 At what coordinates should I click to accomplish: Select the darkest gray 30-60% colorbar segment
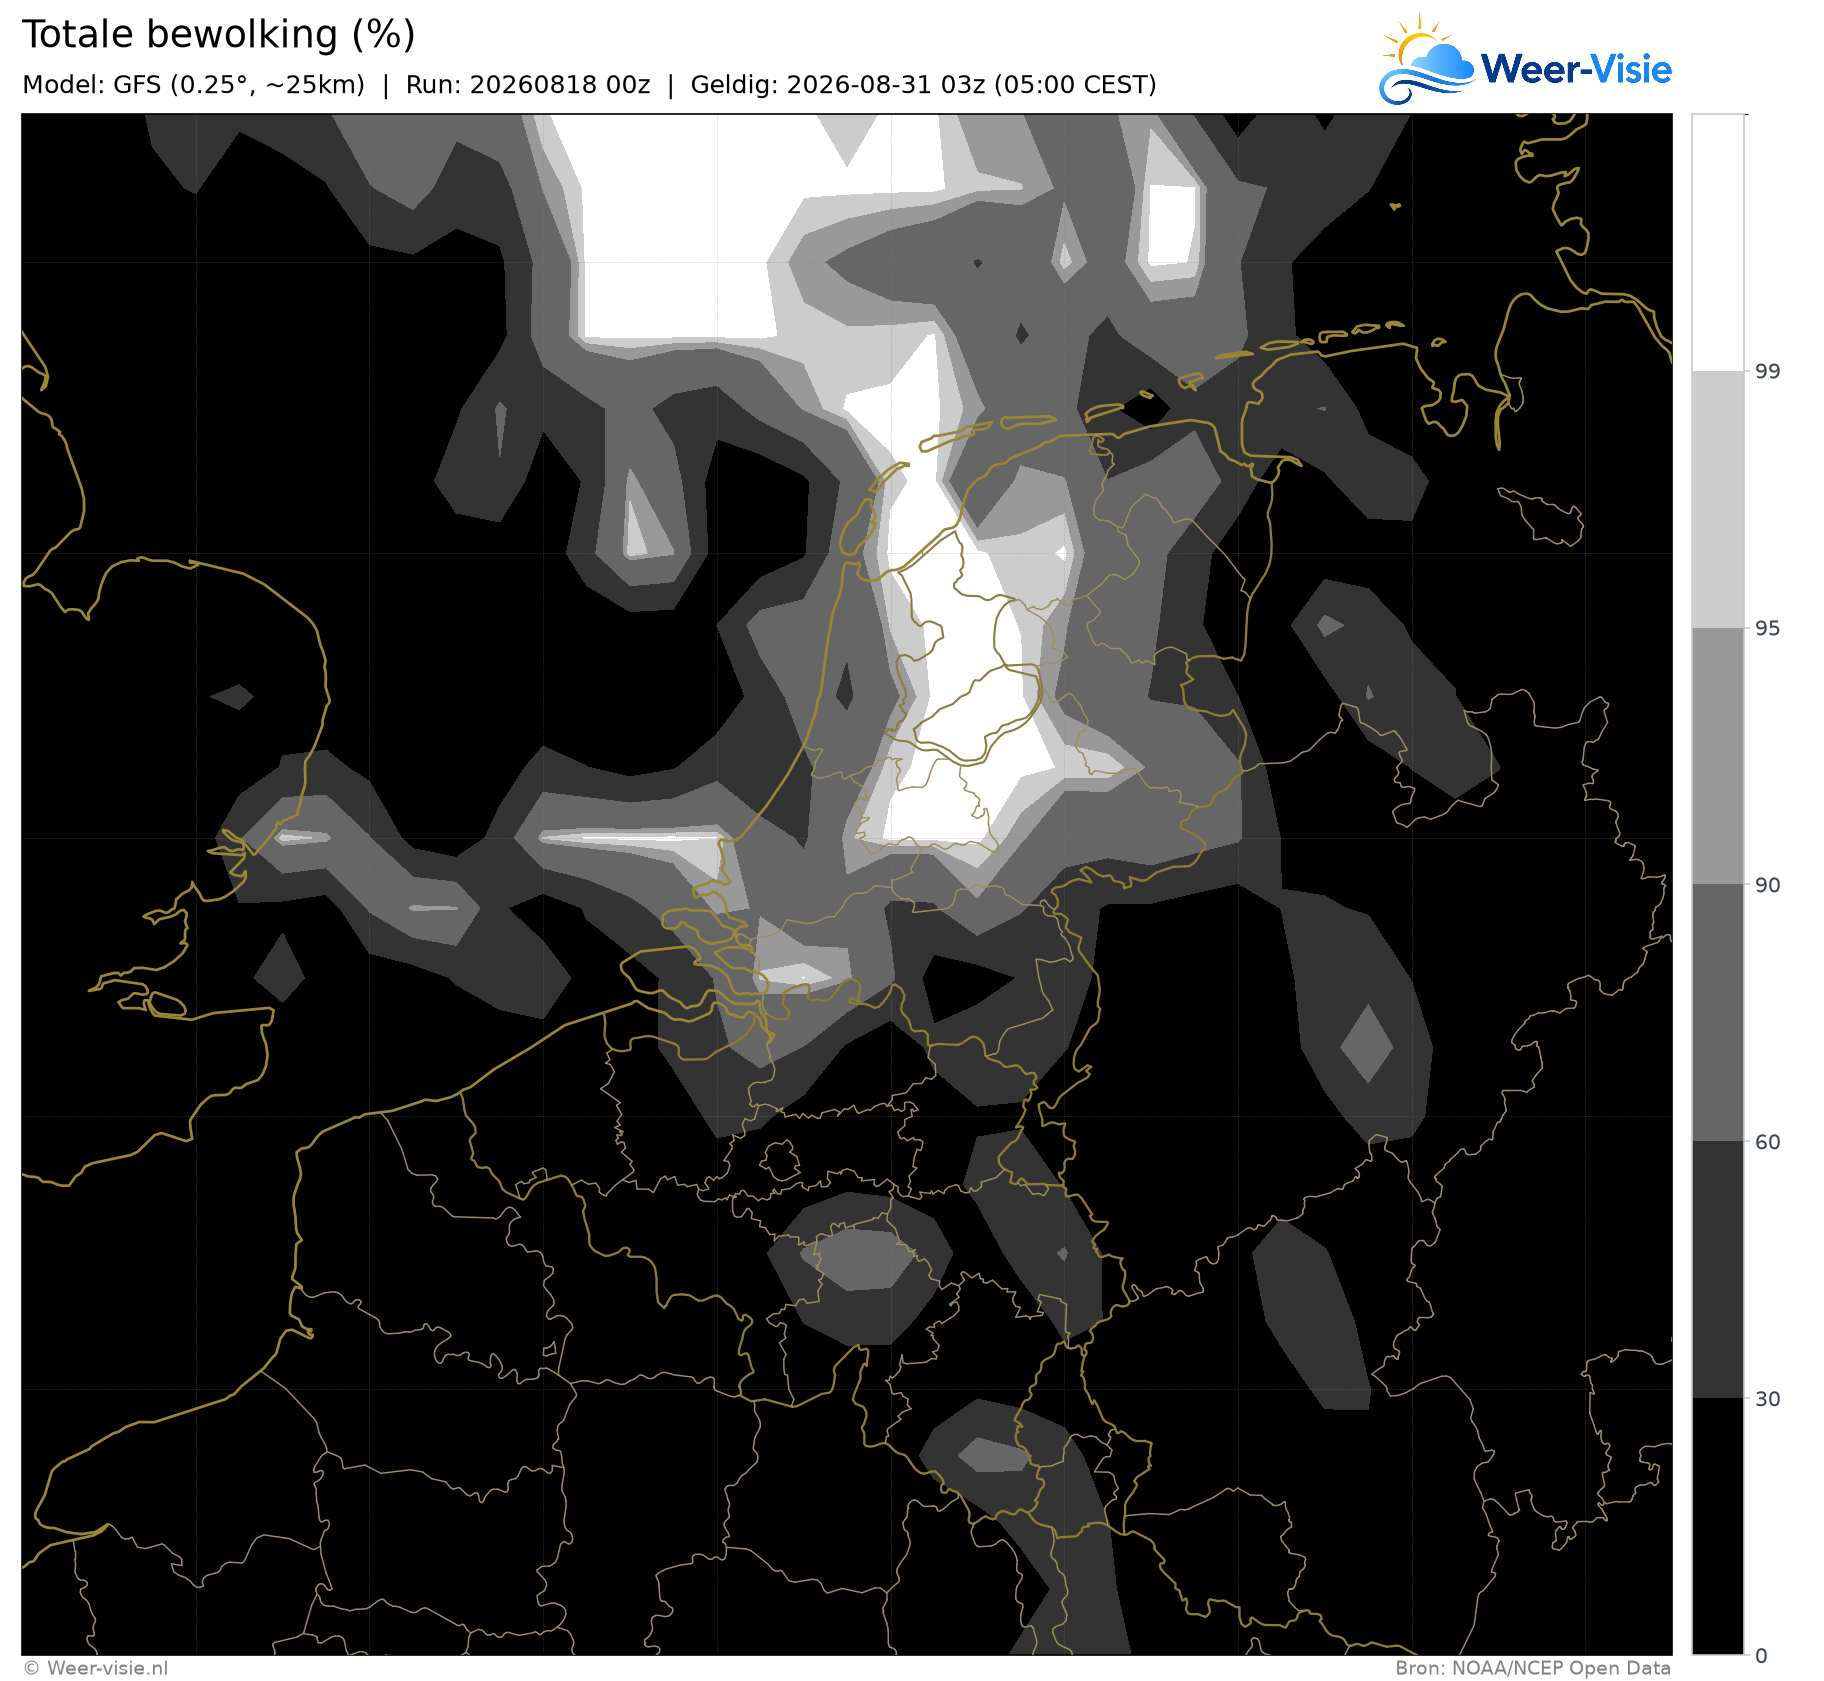(x=1718, y=1269)
